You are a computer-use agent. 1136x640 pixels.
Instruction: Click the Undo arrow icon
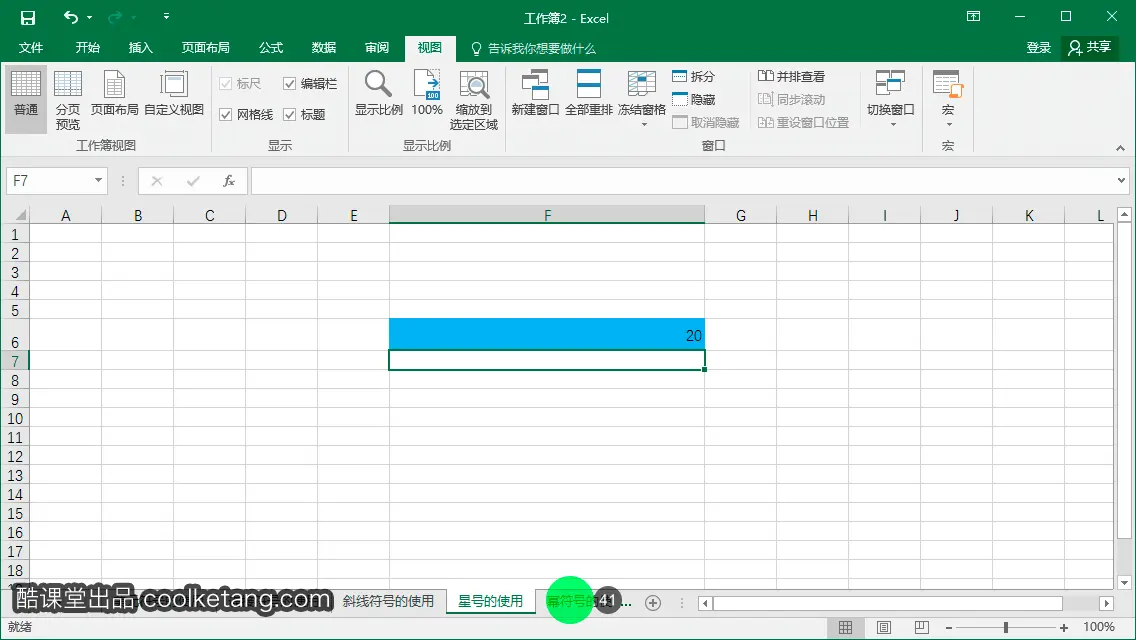[70, 17]
